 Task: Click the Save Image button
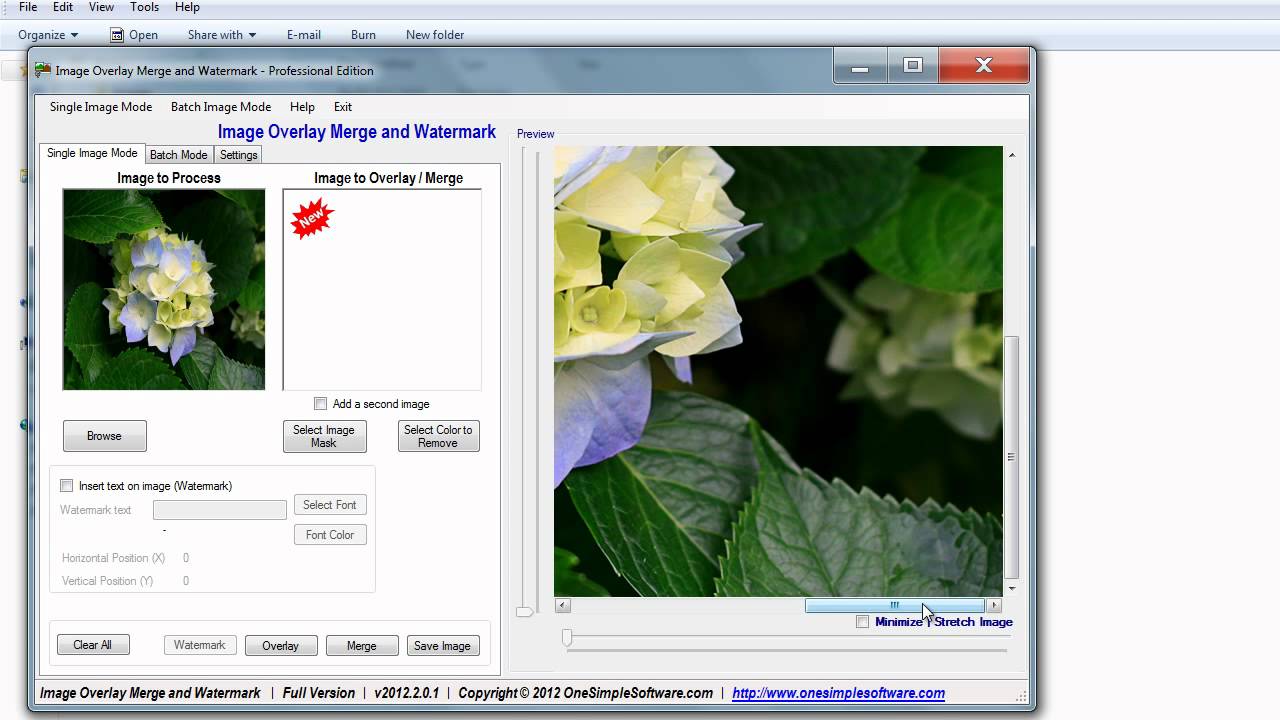point(443,646)
